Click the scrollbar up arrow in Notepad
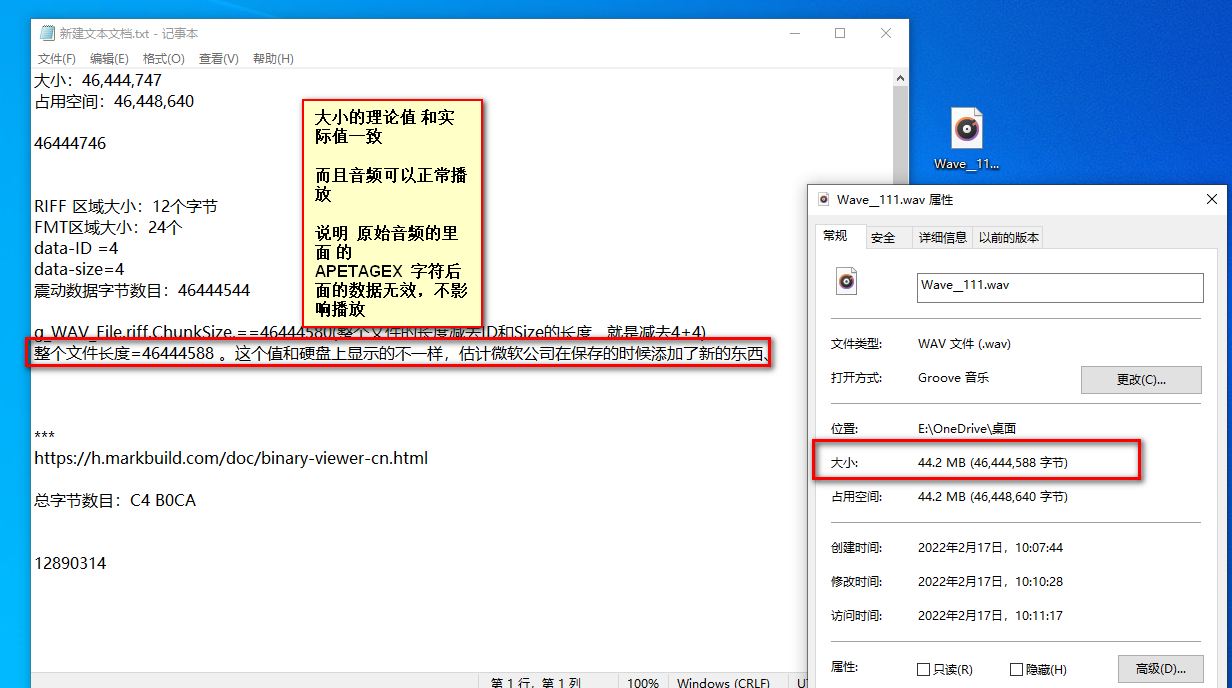Image resolution: width=1232 pixels, height=688 pixels. 900,76
